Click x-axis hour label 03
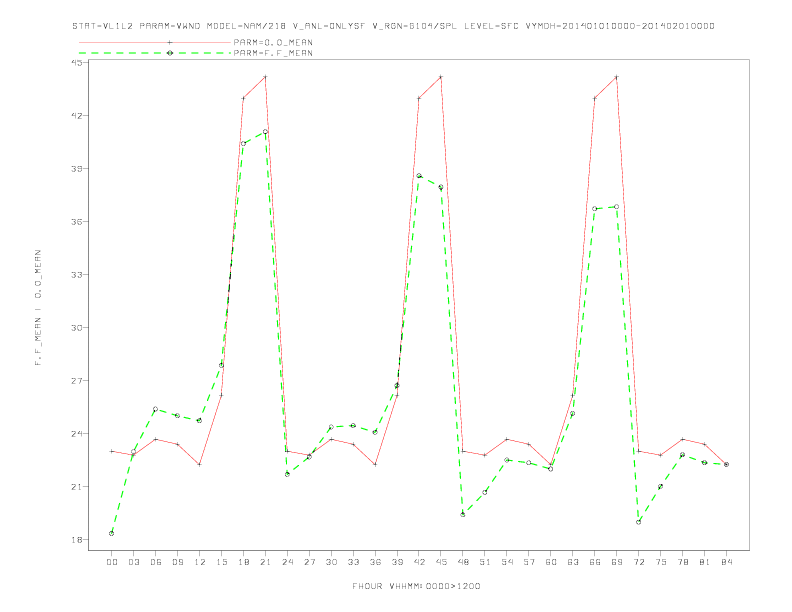 133,562
